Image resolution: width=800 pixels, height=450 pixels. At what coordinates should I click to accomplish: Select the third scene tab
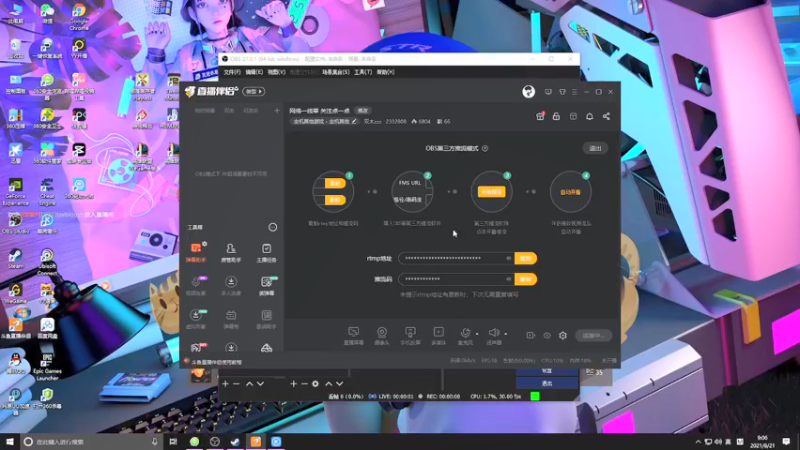pyautogui.click(x=251, y=110)
